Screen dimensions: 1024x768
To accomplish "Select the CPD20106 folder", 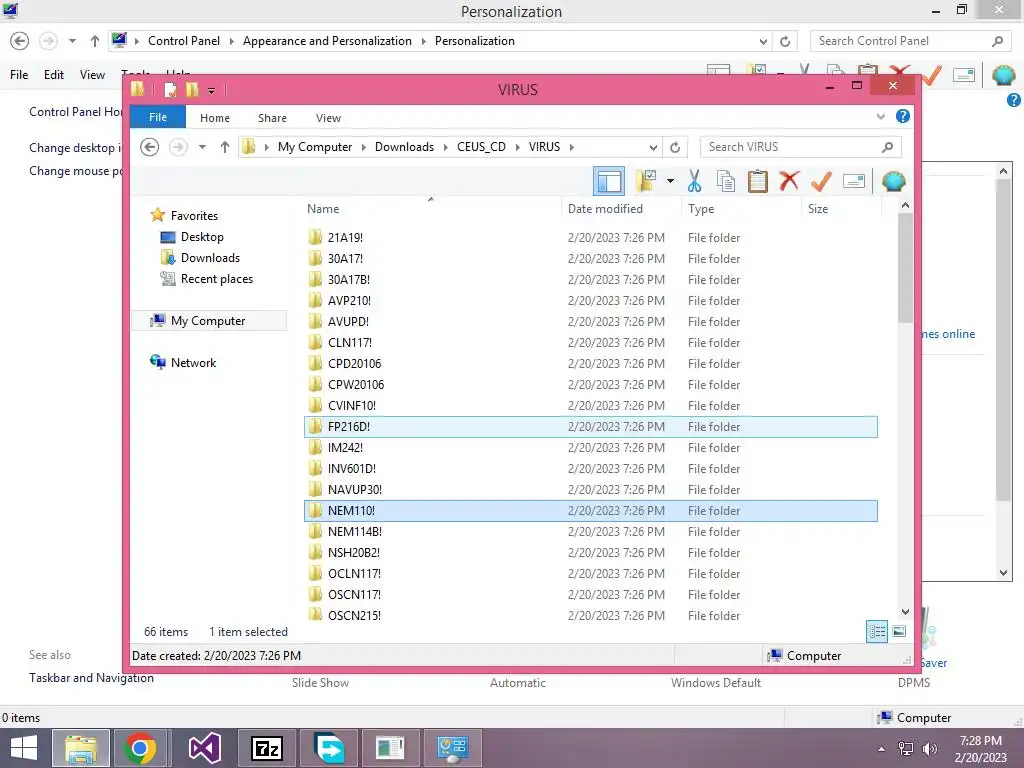I will (x=590, y=363).
